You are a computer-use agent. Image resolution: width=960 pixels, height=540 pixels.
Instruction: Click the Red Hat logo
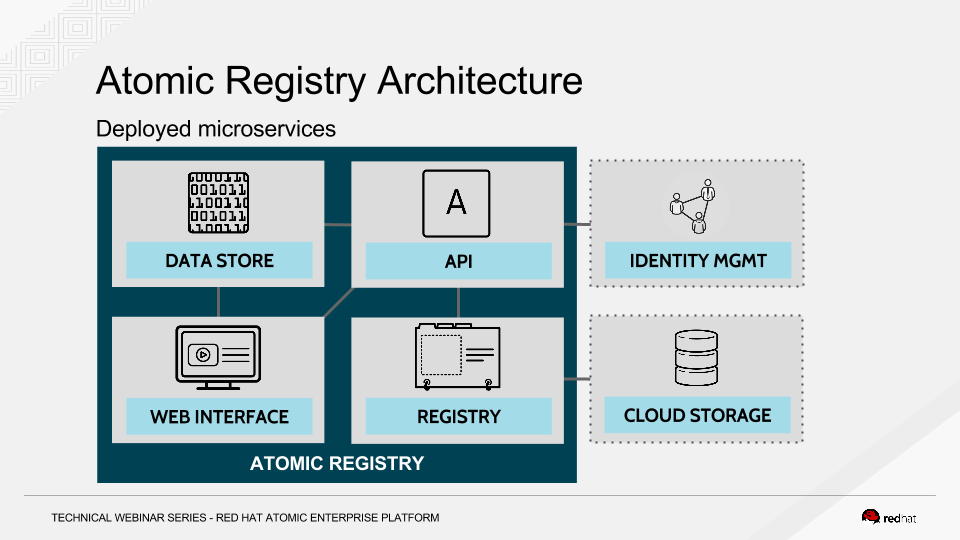(889, 517)
